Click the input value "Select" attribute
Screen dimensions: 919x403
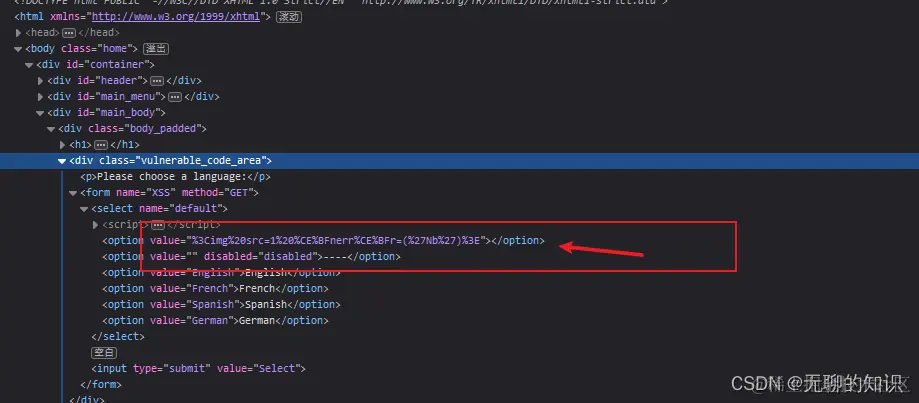click(258, 368)
